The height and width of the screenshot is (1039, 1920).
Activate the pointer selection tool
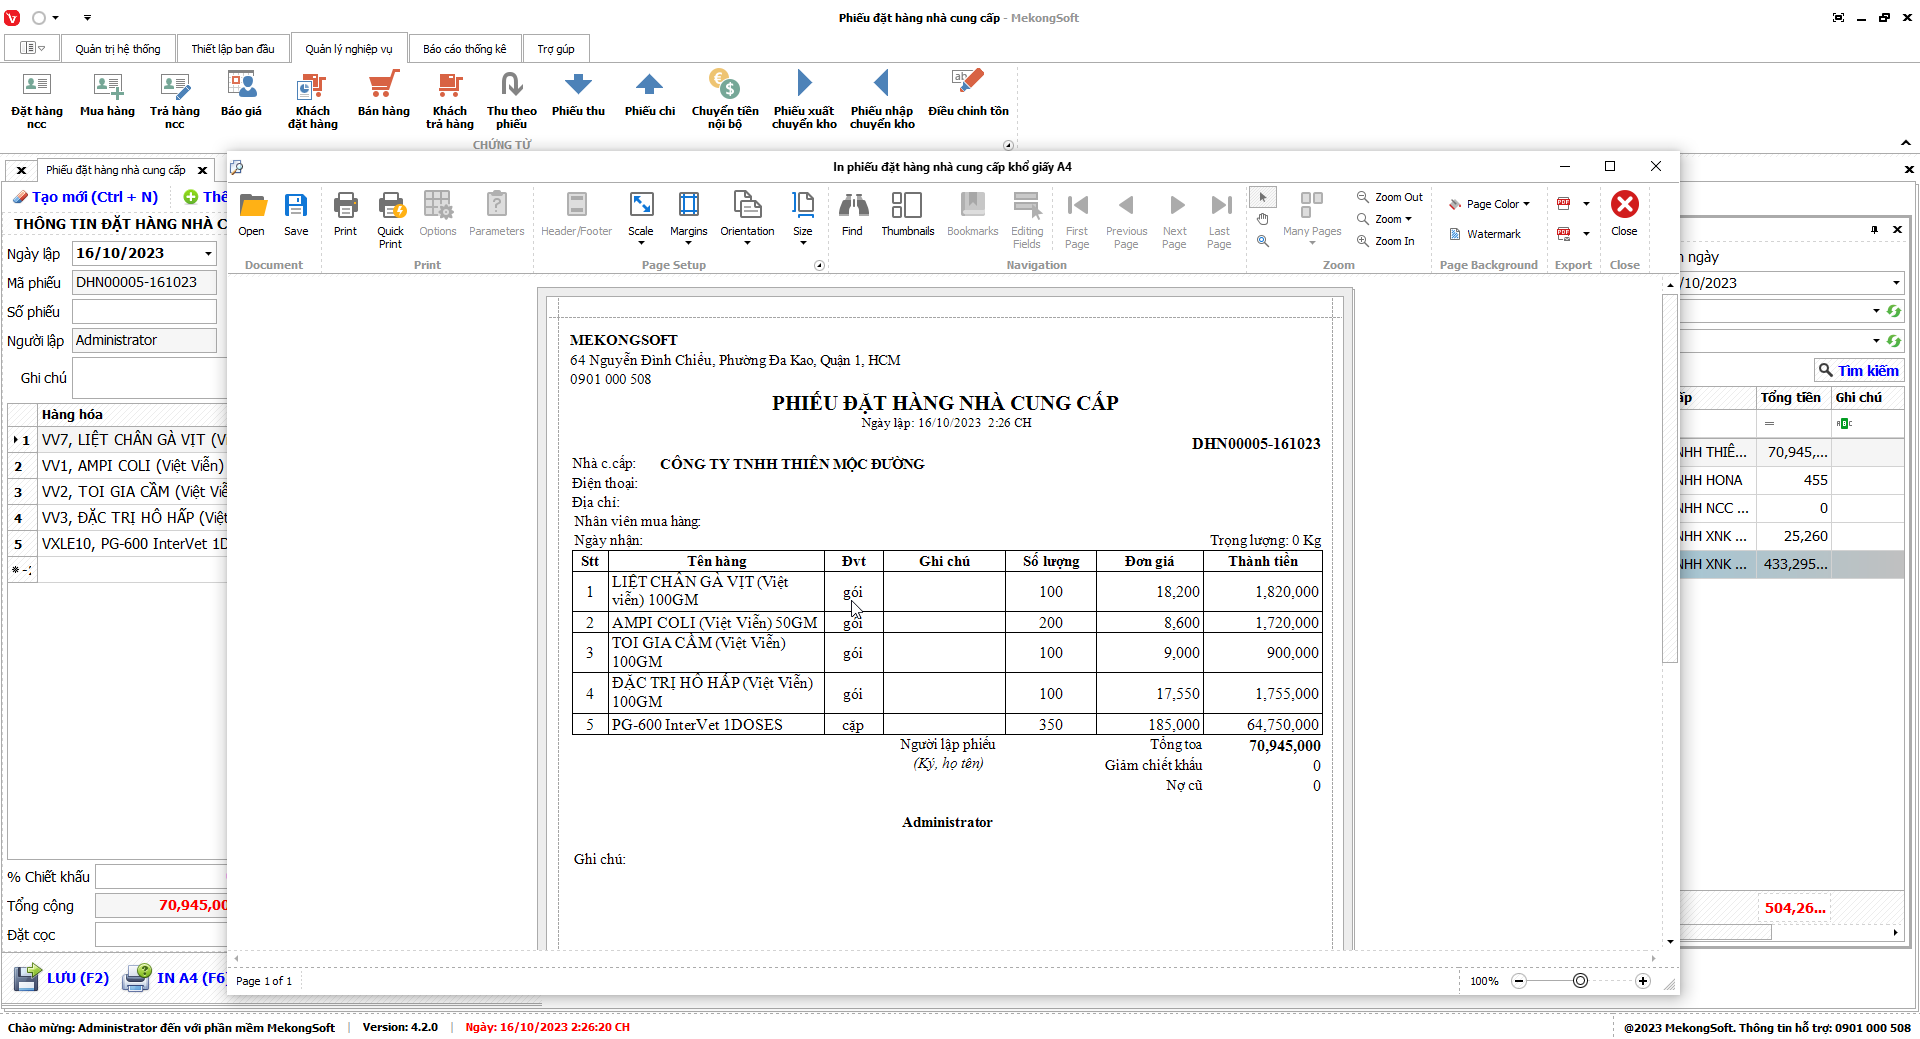pos(1263,197)
